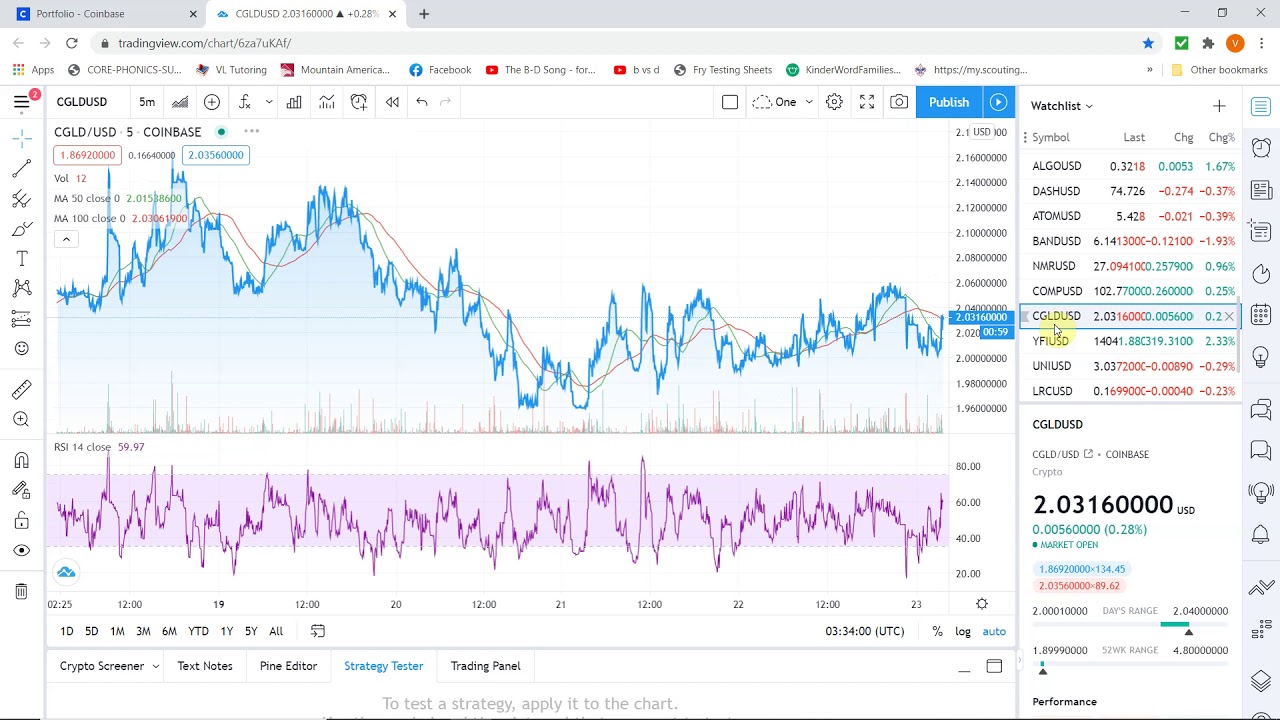Open the prediction and measurement tools
This screenshot has height=720, width=1280.
[x=21, y=319]
